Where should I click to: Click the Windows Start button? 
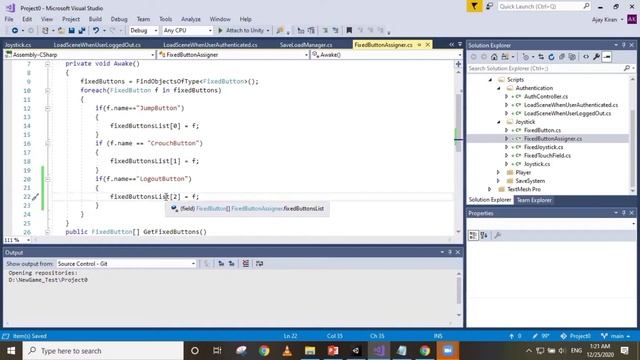(11, 351)
